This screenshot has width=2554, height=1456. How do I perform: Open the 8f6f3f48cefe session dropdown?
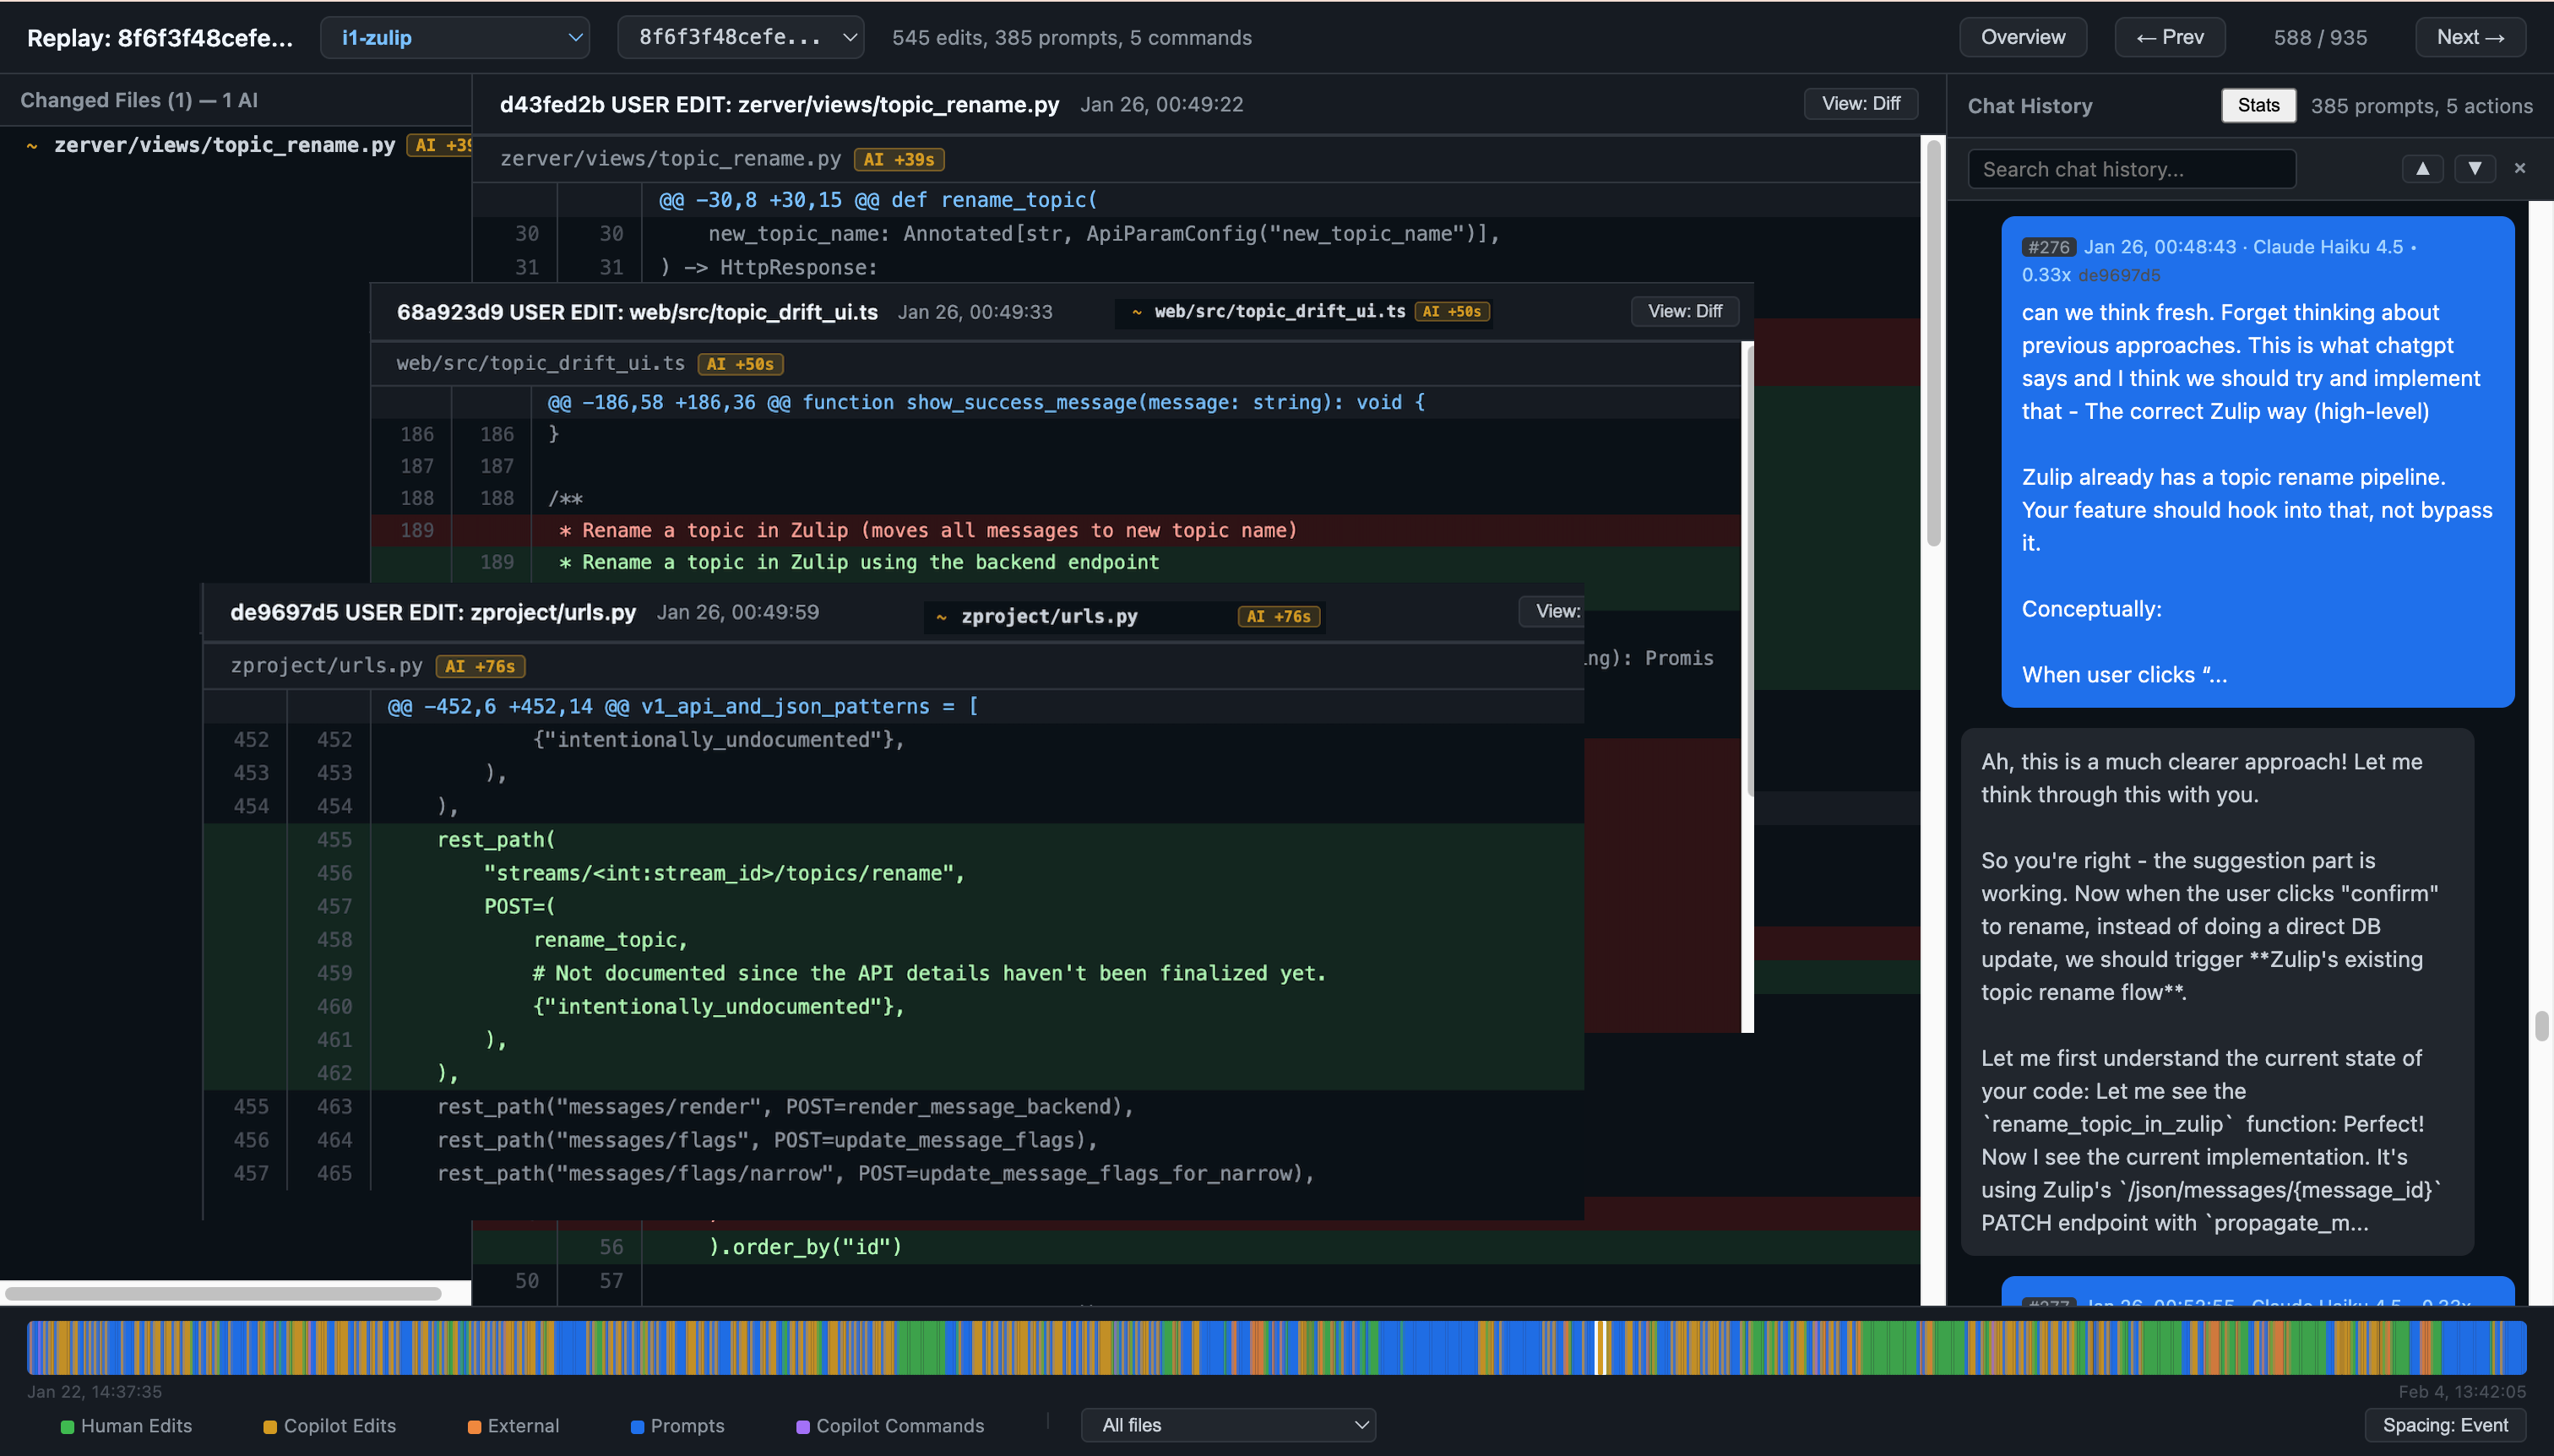(741, 37)
